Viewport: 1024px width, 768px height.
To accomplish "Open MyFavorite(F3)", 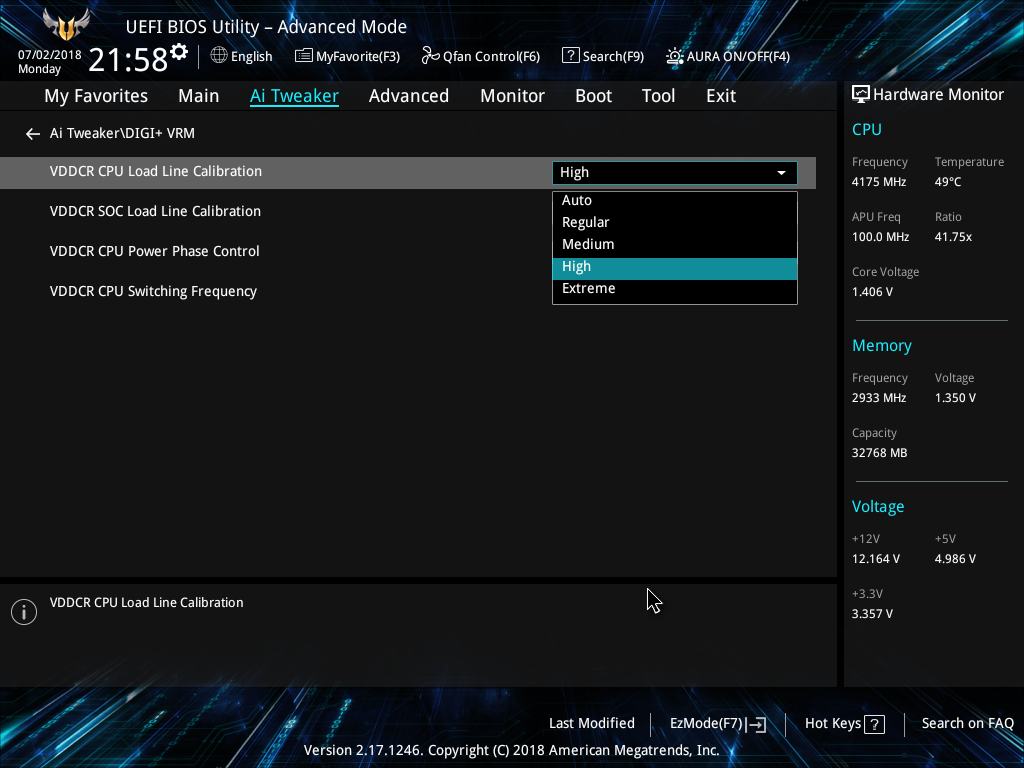I will (x=347, y=56).
